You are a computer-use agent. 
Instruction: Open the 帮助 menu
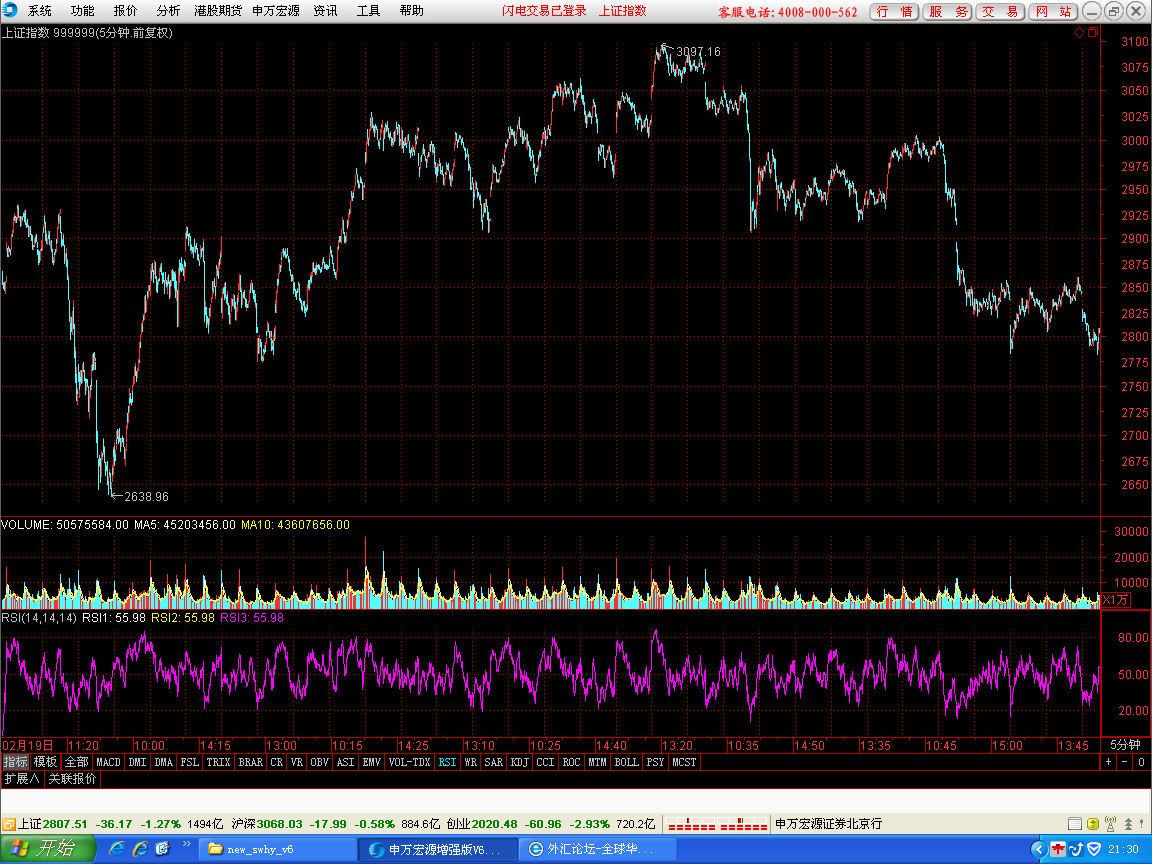click(411, 10)
